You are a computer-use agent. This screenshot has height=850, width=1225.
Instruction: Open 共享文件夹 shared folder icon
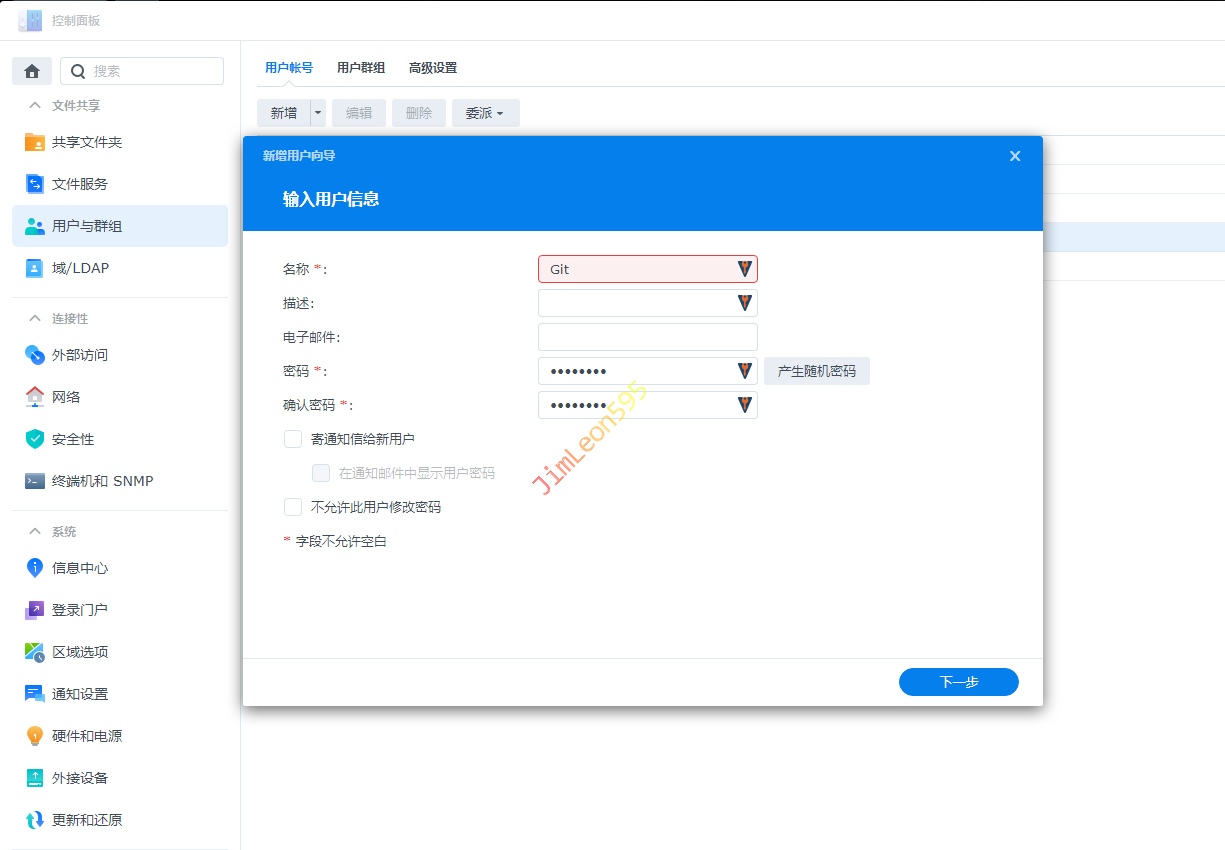tap(35, 142)
